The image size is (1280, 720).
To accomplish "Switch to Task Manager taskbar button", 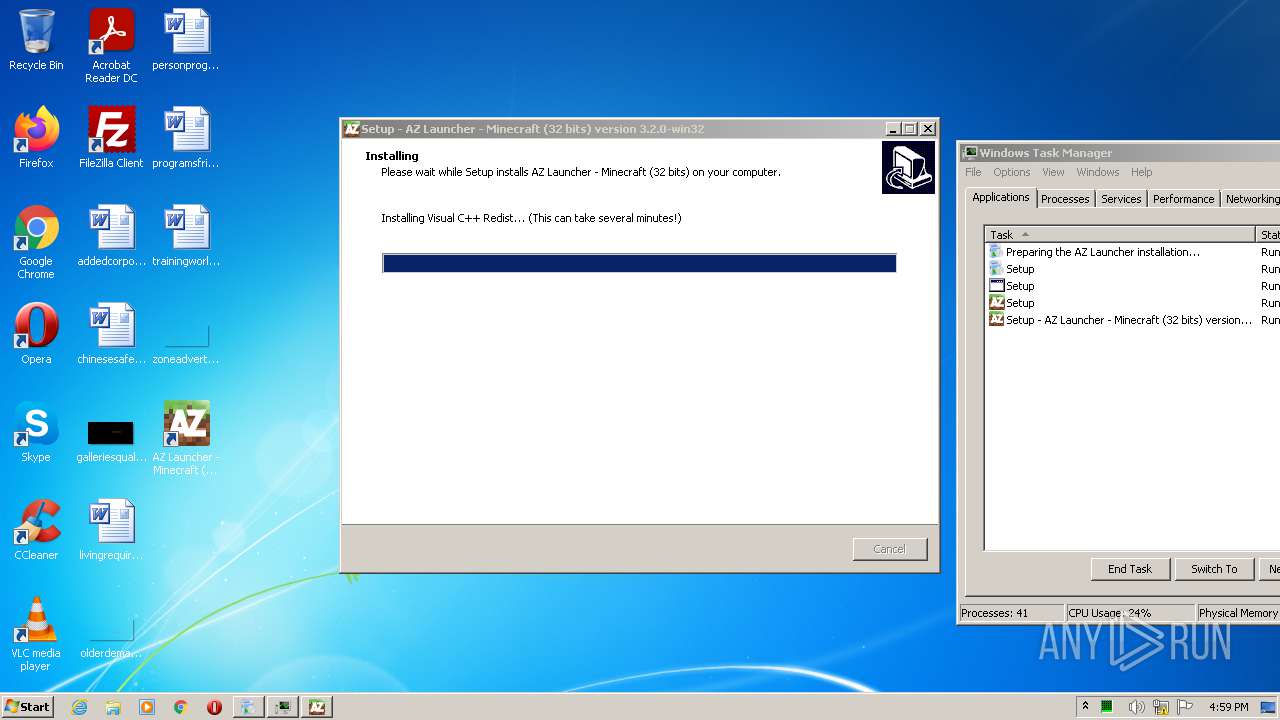I will point(283,707).
